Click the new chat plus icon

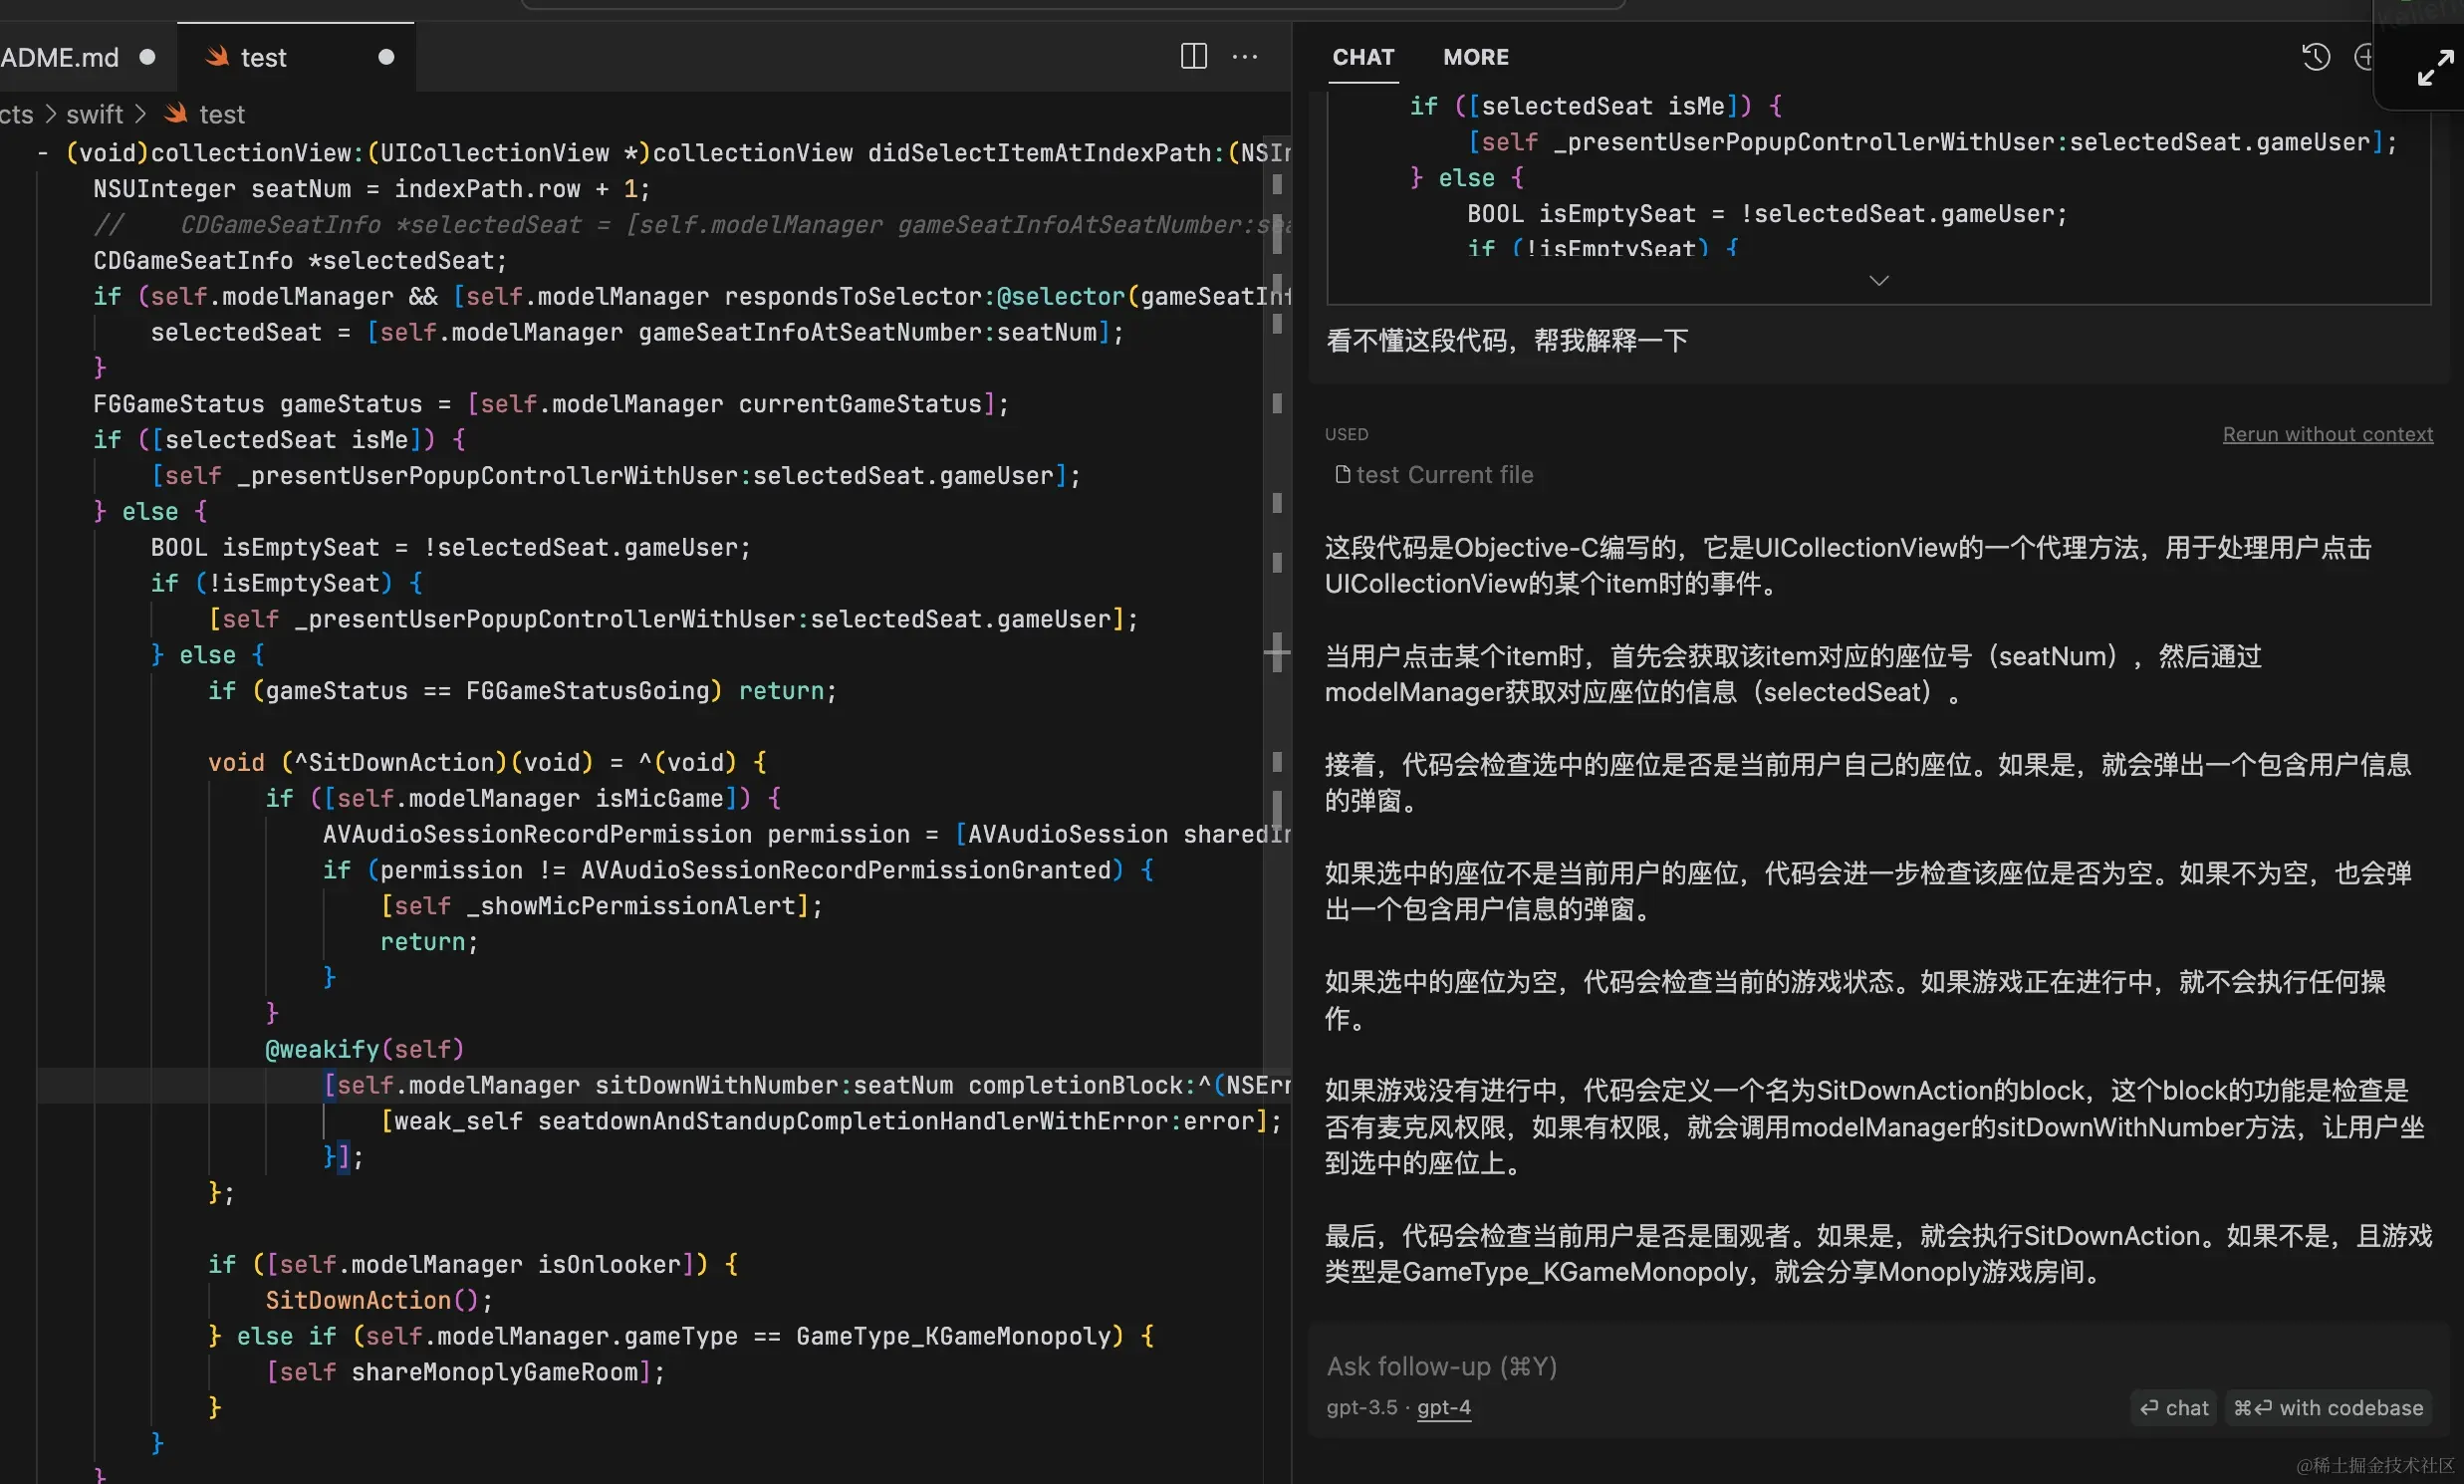click(2364, 57)
